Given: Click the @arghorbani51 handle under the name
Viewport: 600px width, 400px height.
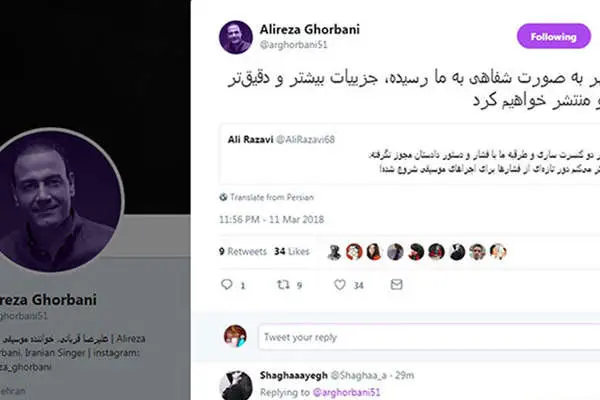Looking at the screenshot, I should (293, 45).
